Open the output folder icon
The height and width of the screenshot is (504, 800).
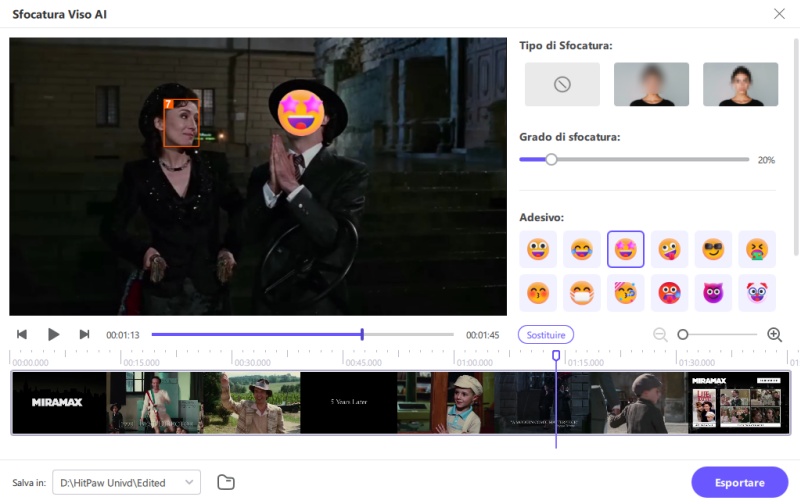226,483
